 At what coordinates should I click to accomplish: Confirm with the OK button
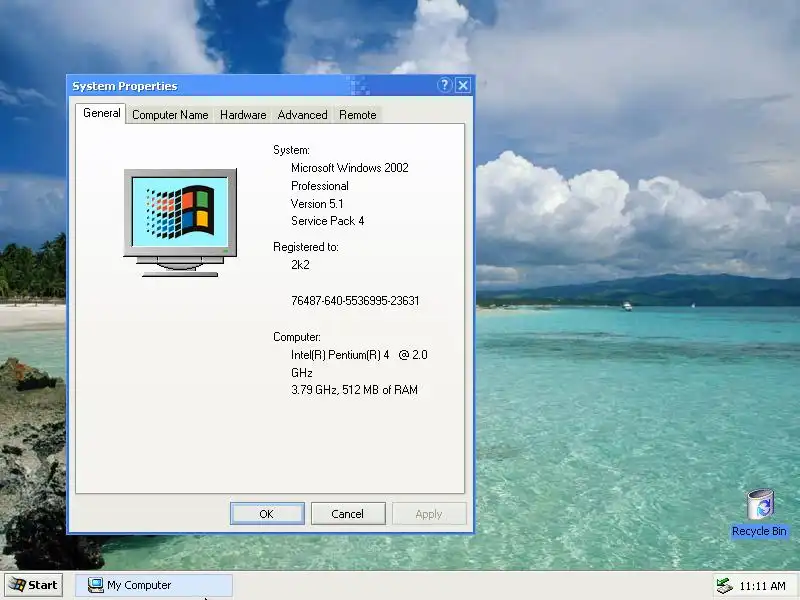[x=267, y=514]
